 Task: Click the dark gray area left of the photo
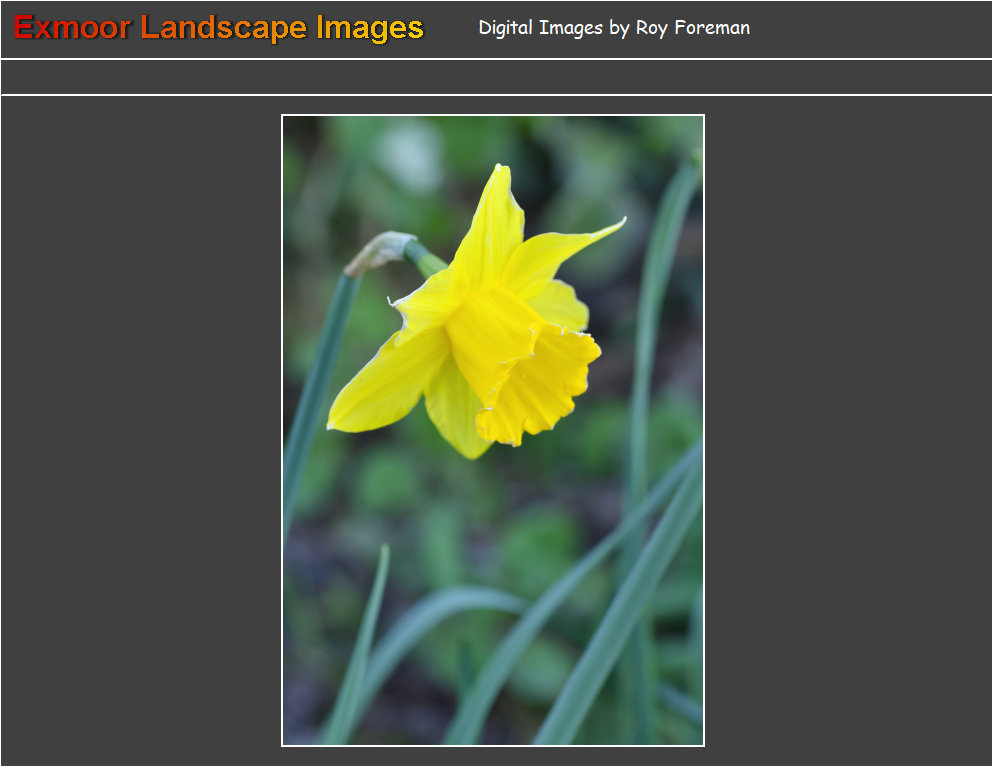[140, 430]
